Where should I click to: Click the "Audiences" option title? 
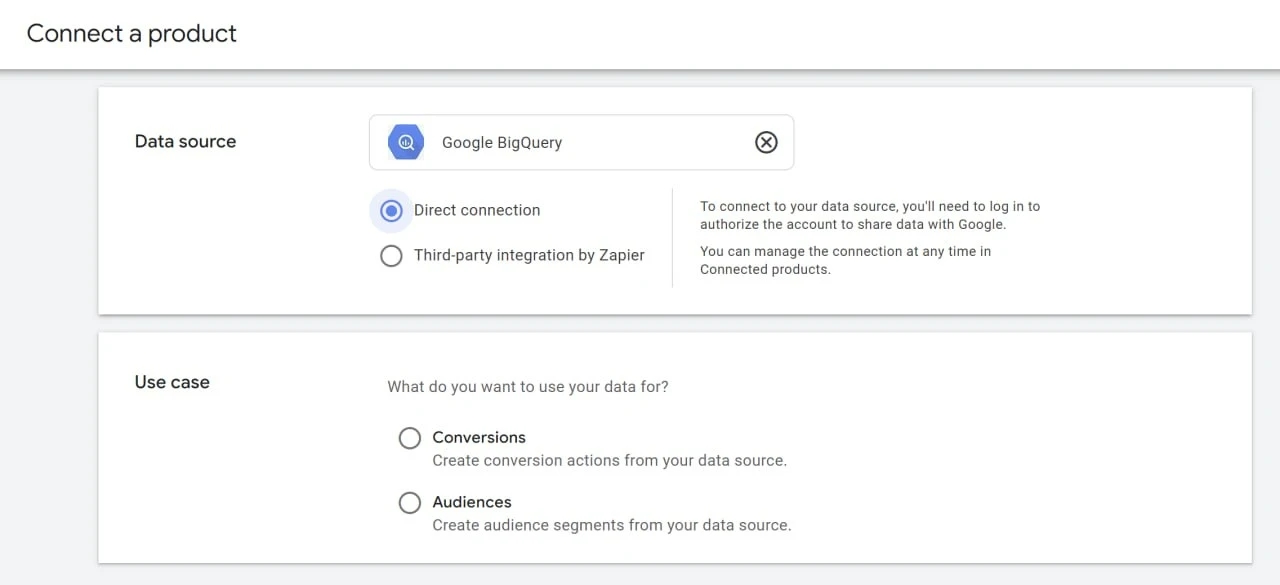472,502
